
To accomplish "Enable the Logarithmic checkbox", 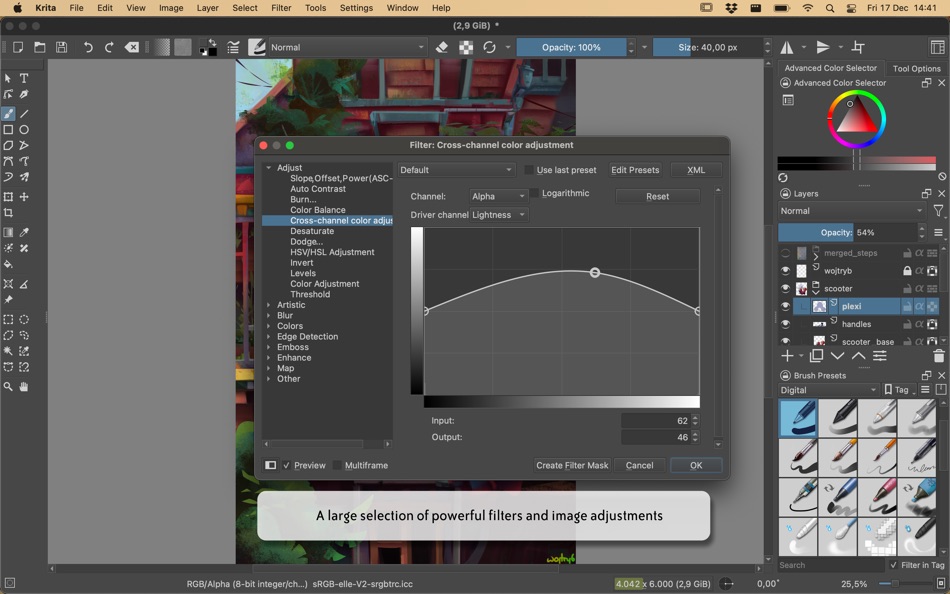I will [x=534, y=193].
